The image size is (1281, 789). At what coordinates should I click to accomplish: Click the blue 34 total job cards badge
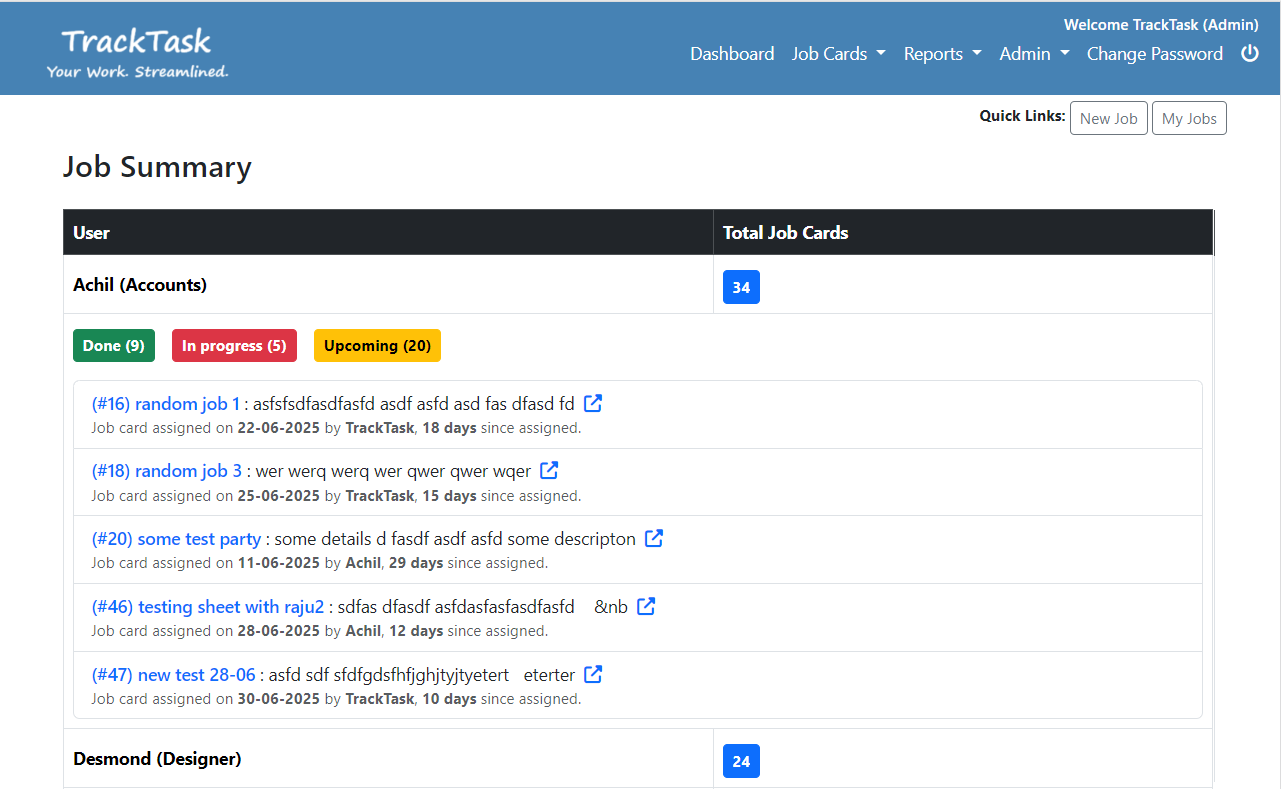pyautogui.click(x=741, y=287)
